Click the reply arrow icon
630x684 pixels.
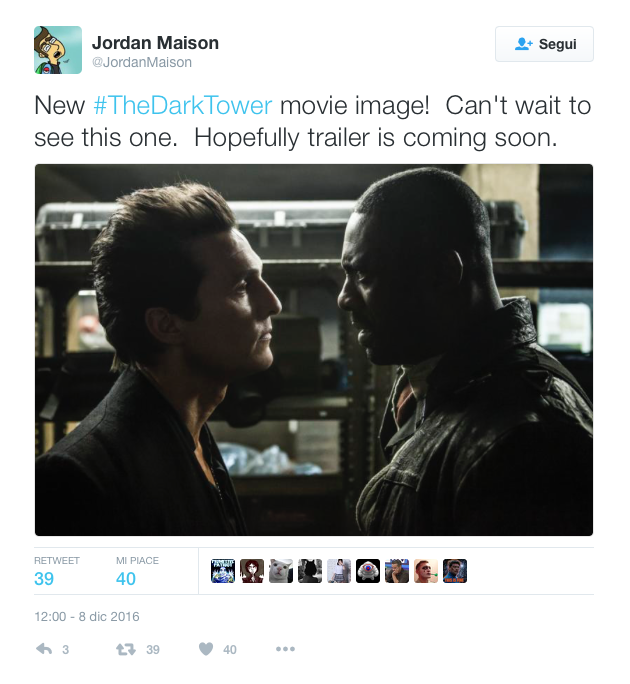coord(44,649)
